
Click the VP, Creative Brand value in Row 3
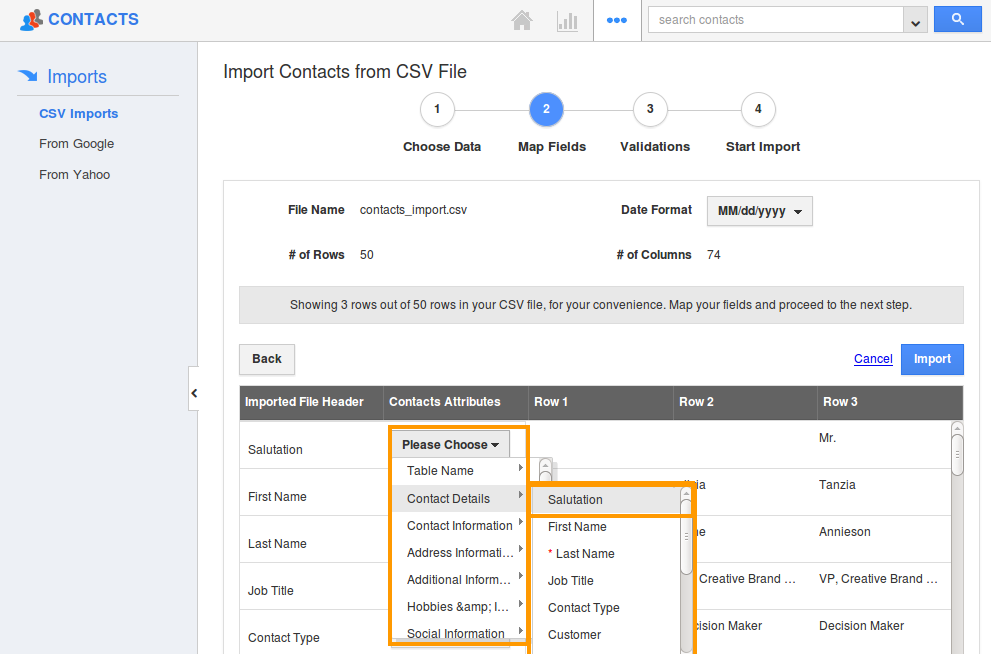[879, 579]
